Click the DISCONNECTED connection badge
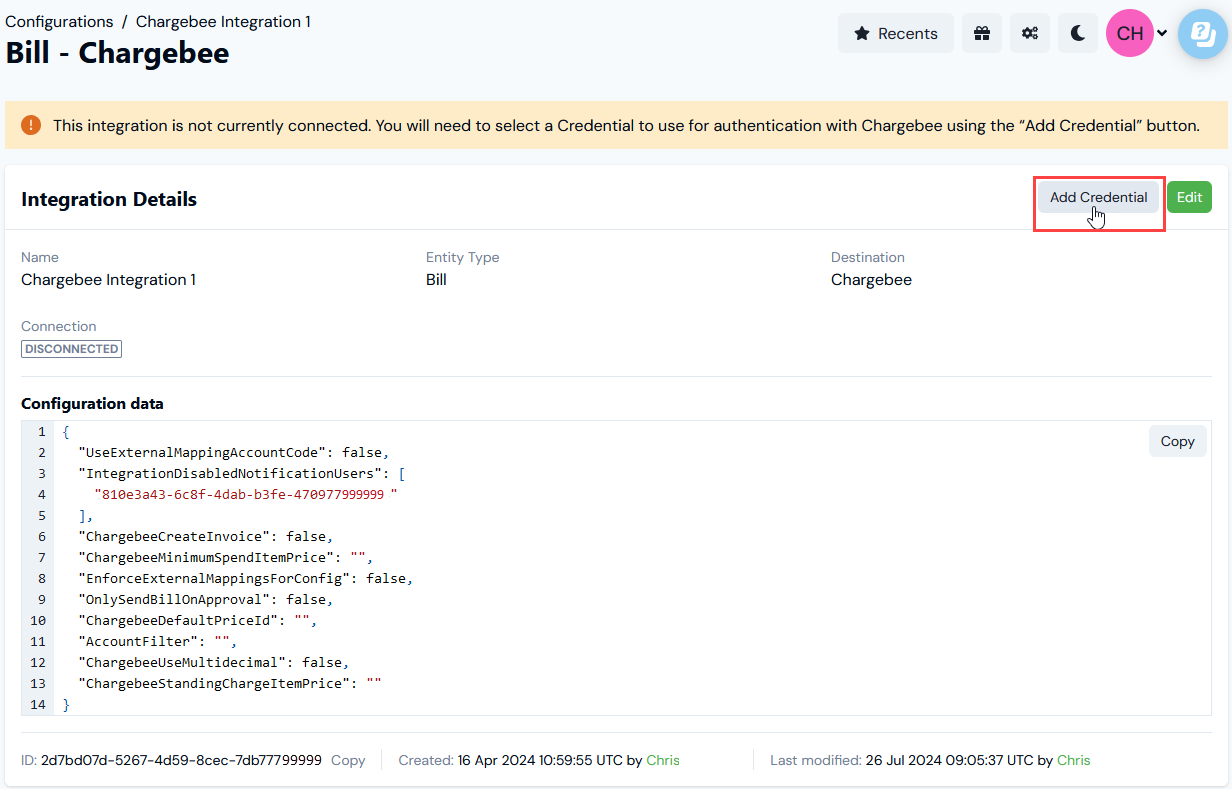The image size is (1232, 789). click(x=71, y=349)
